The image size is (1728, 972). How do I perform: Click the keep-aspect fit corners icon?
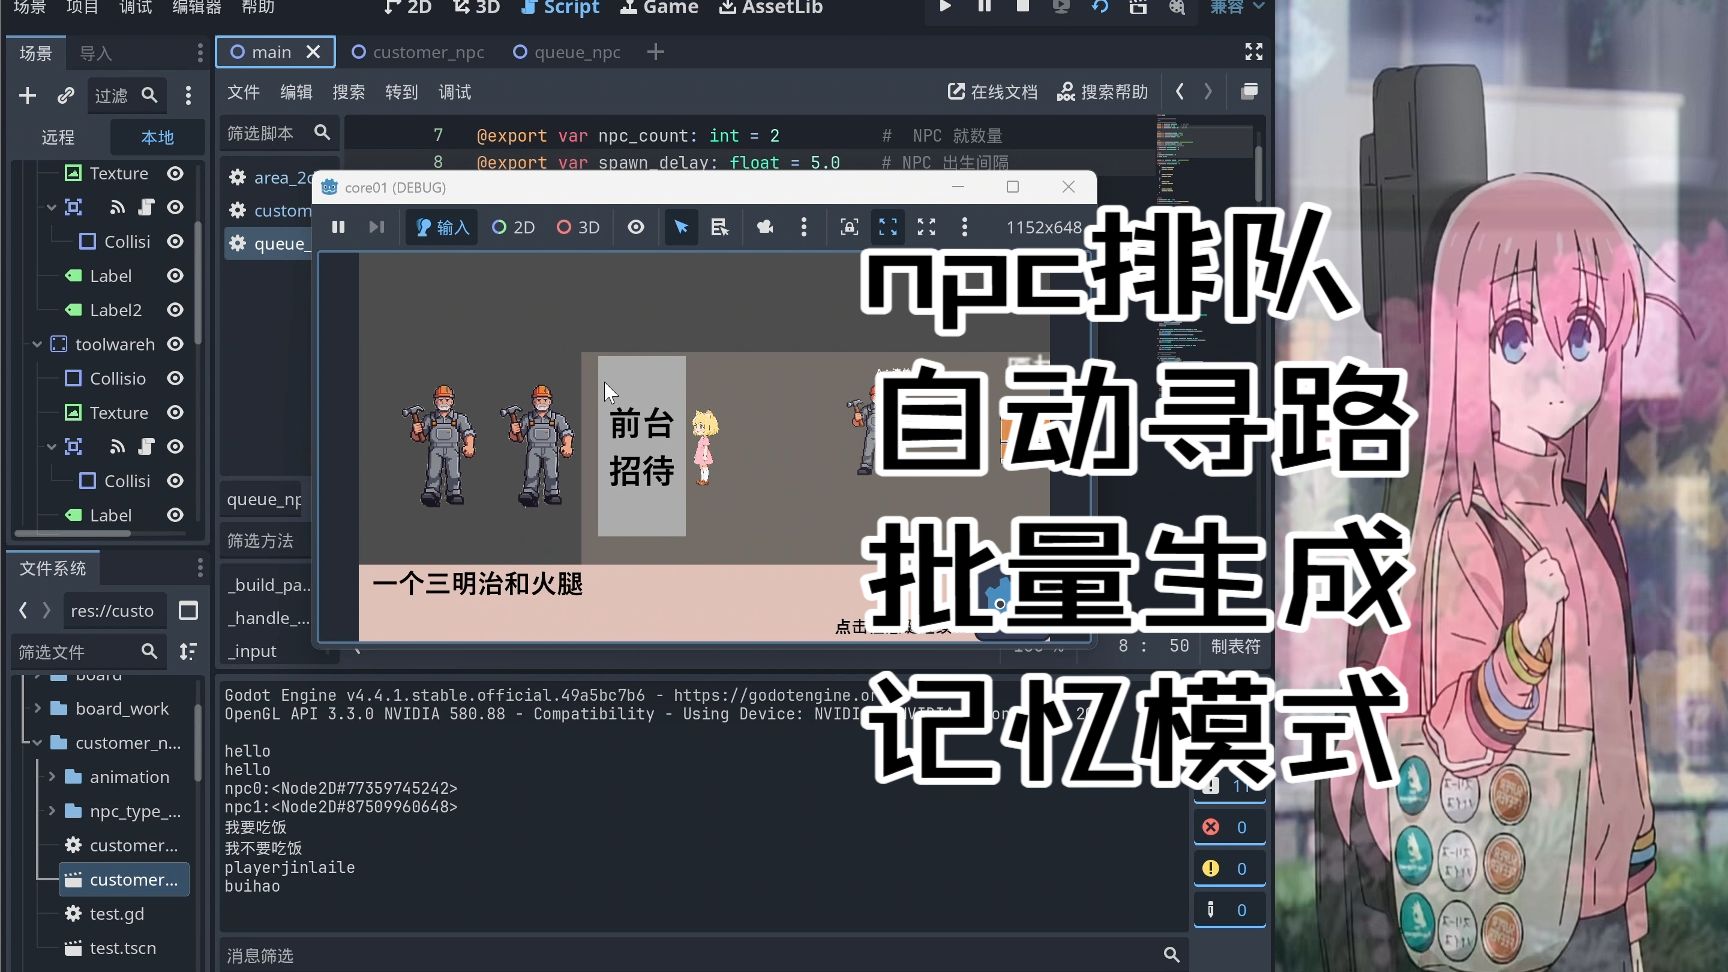(888, 227)
